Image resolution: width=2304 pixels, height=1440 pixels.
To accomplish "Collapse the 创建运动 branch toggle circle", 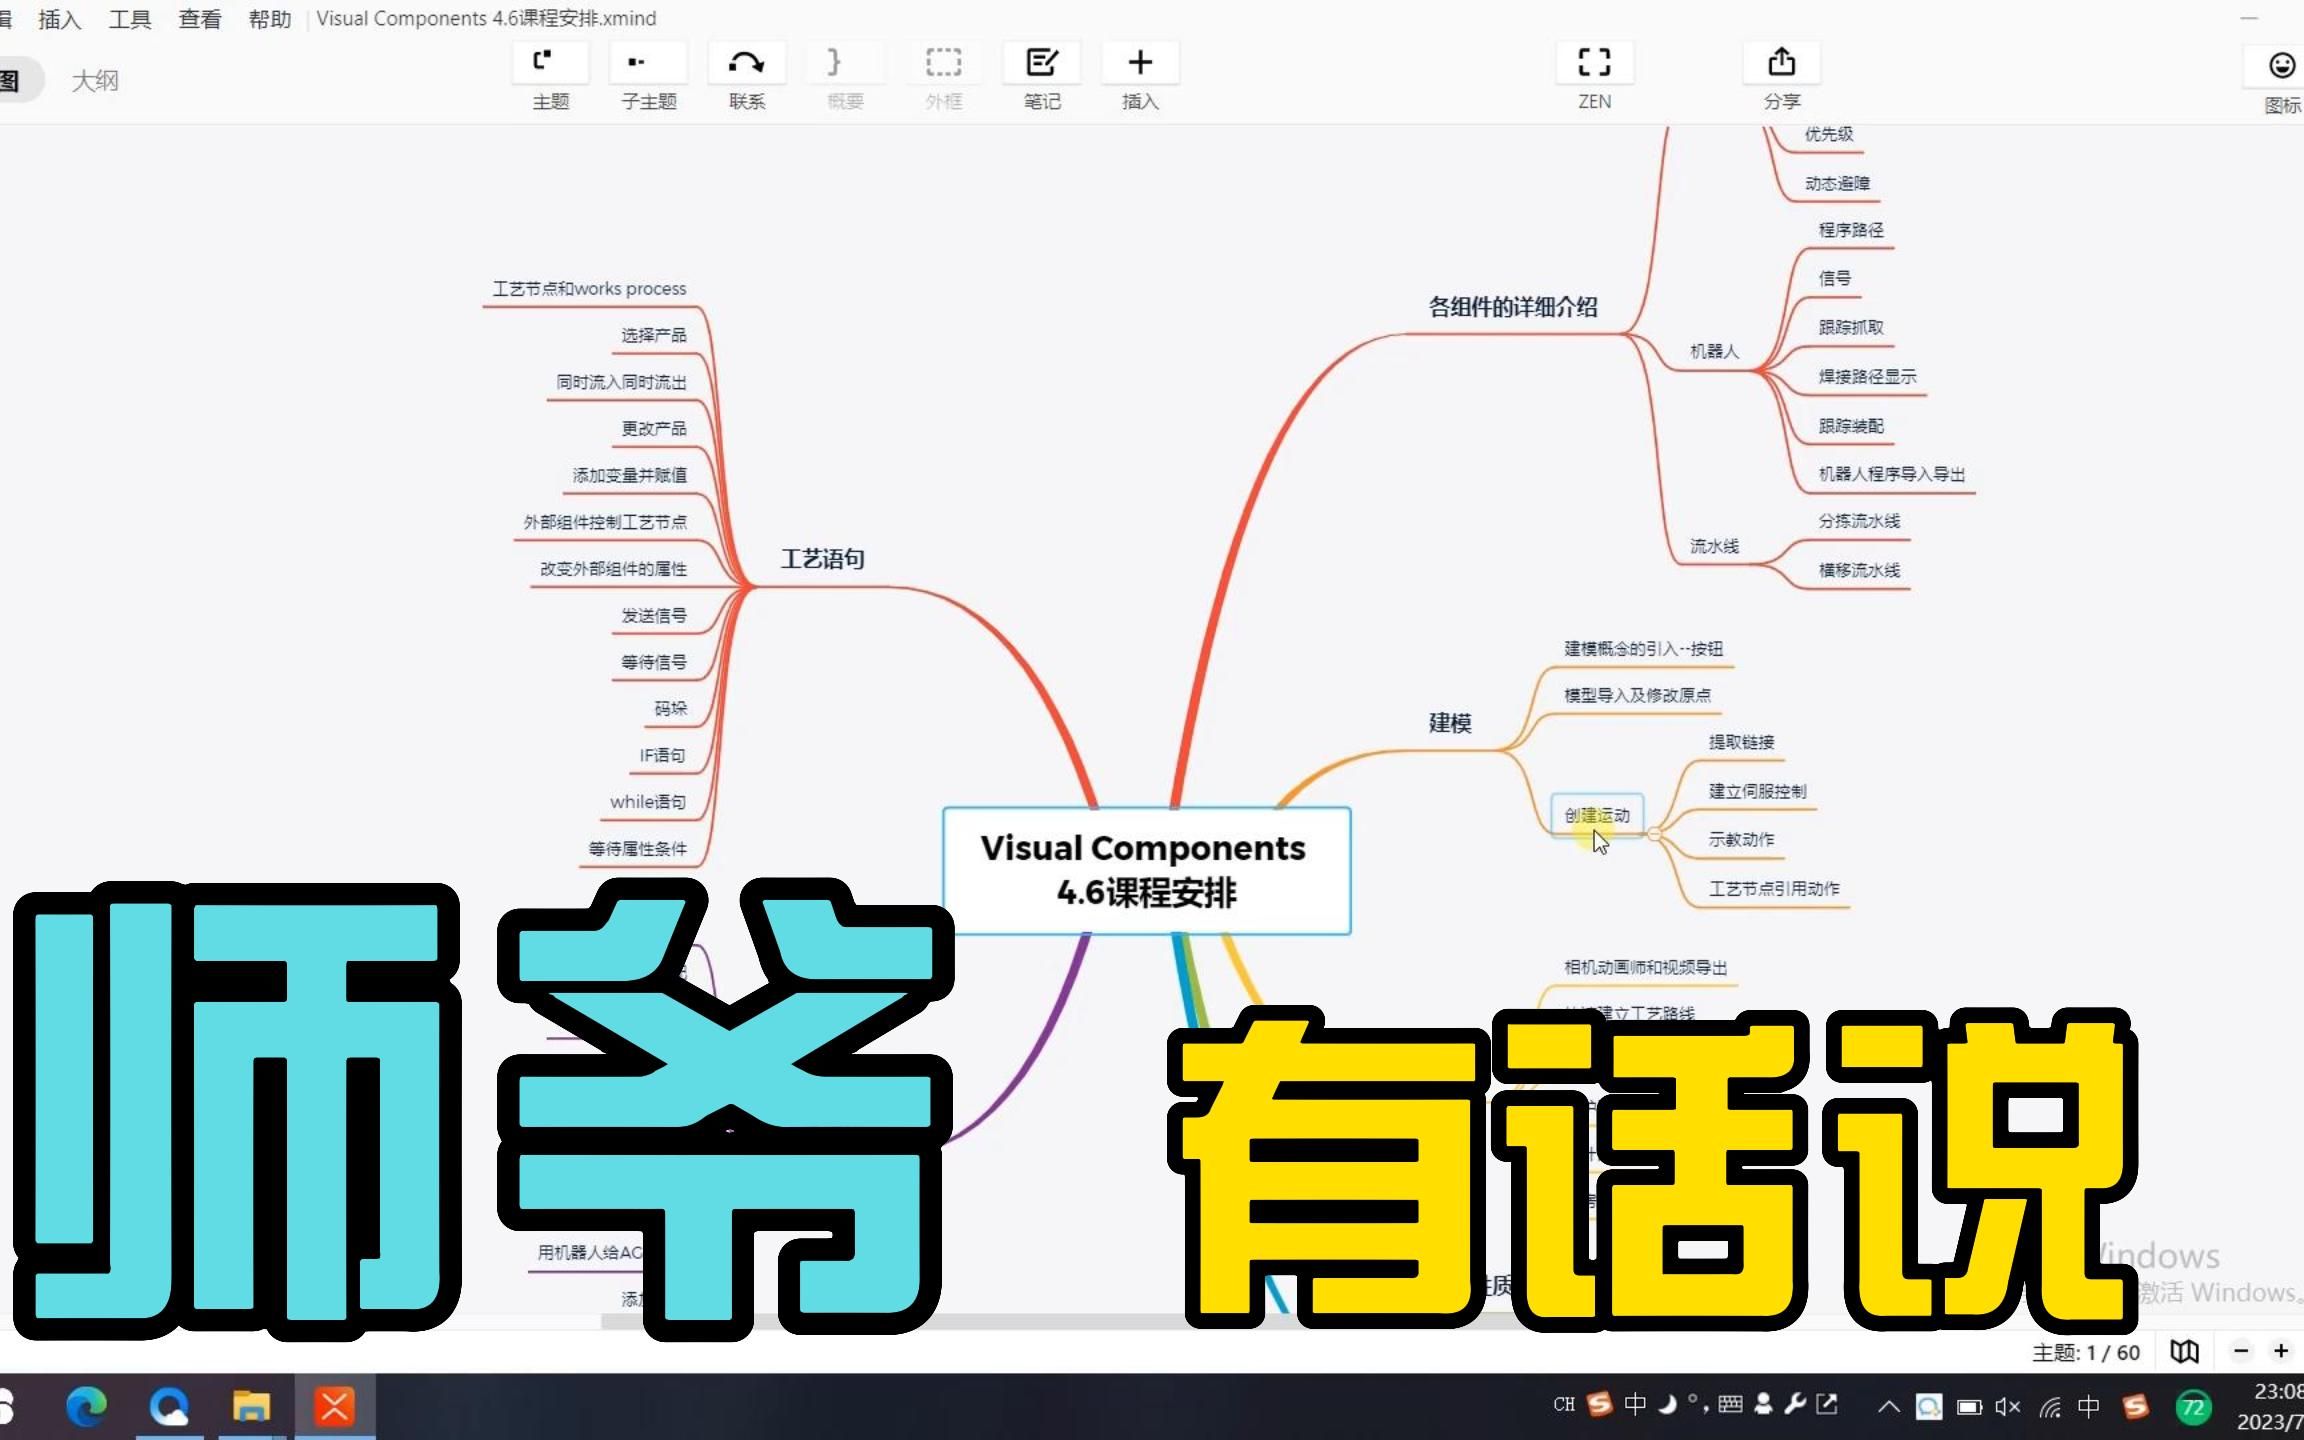I will click(1654, 834).
